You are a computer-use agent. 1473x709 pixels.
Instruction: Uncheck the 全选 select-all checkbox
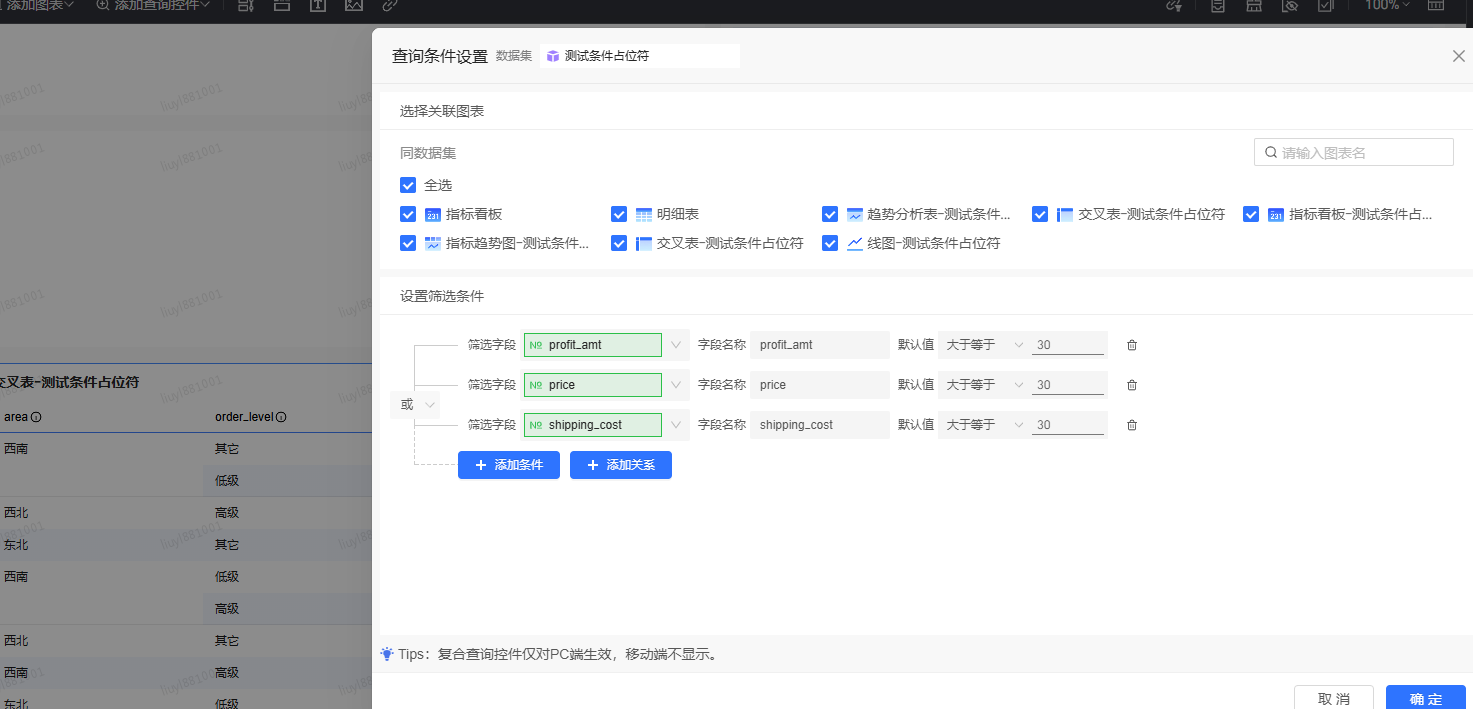click(x=408, y=185)
